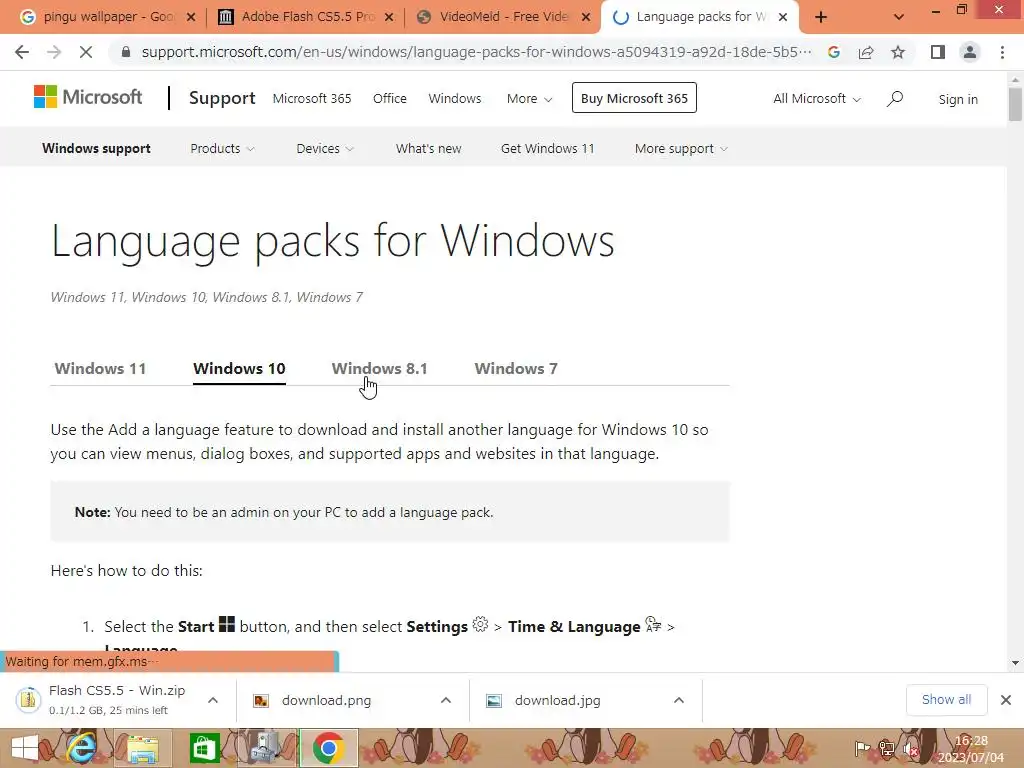Open the download.jpg options chevron
The image size is (1024, 768).
pyautogui.click(x=679, y=700)
